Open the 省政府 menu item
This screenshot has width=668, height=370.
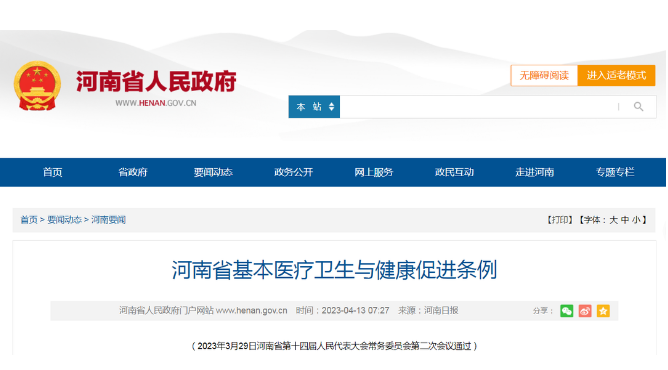click(132, 172)
